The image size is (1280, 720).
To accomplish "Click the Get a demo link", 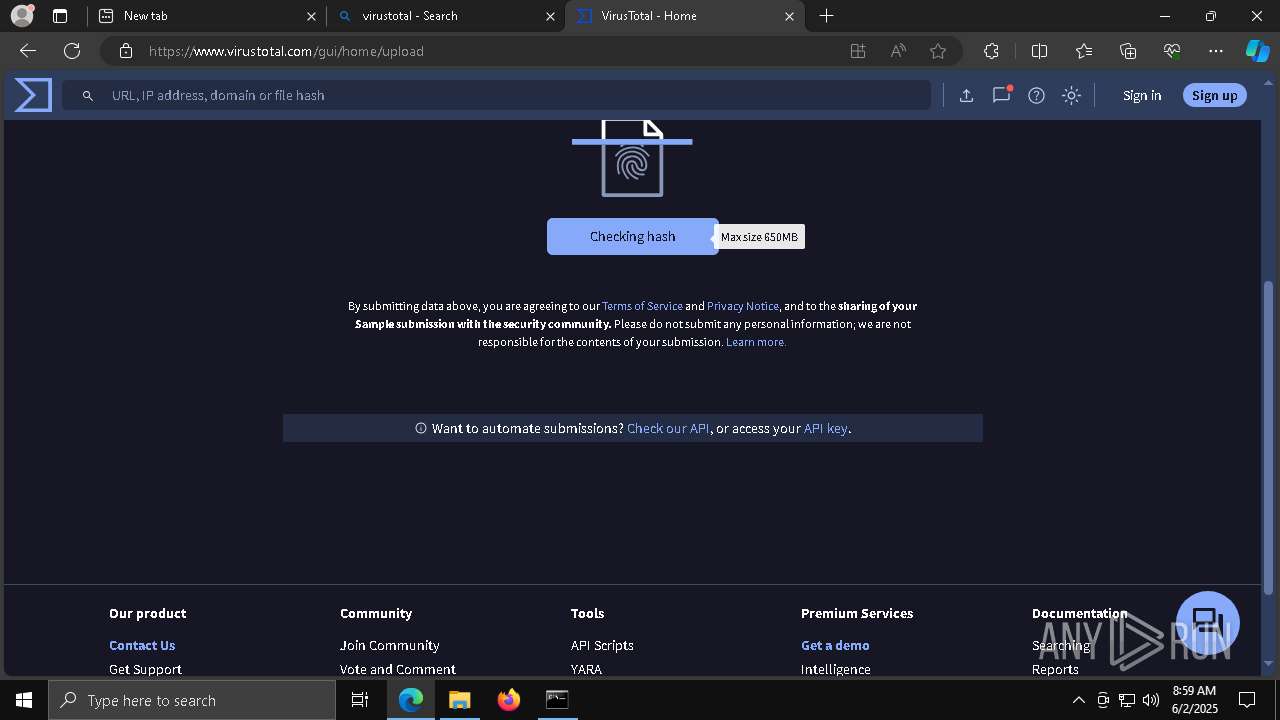I will [x=835, y=645].
